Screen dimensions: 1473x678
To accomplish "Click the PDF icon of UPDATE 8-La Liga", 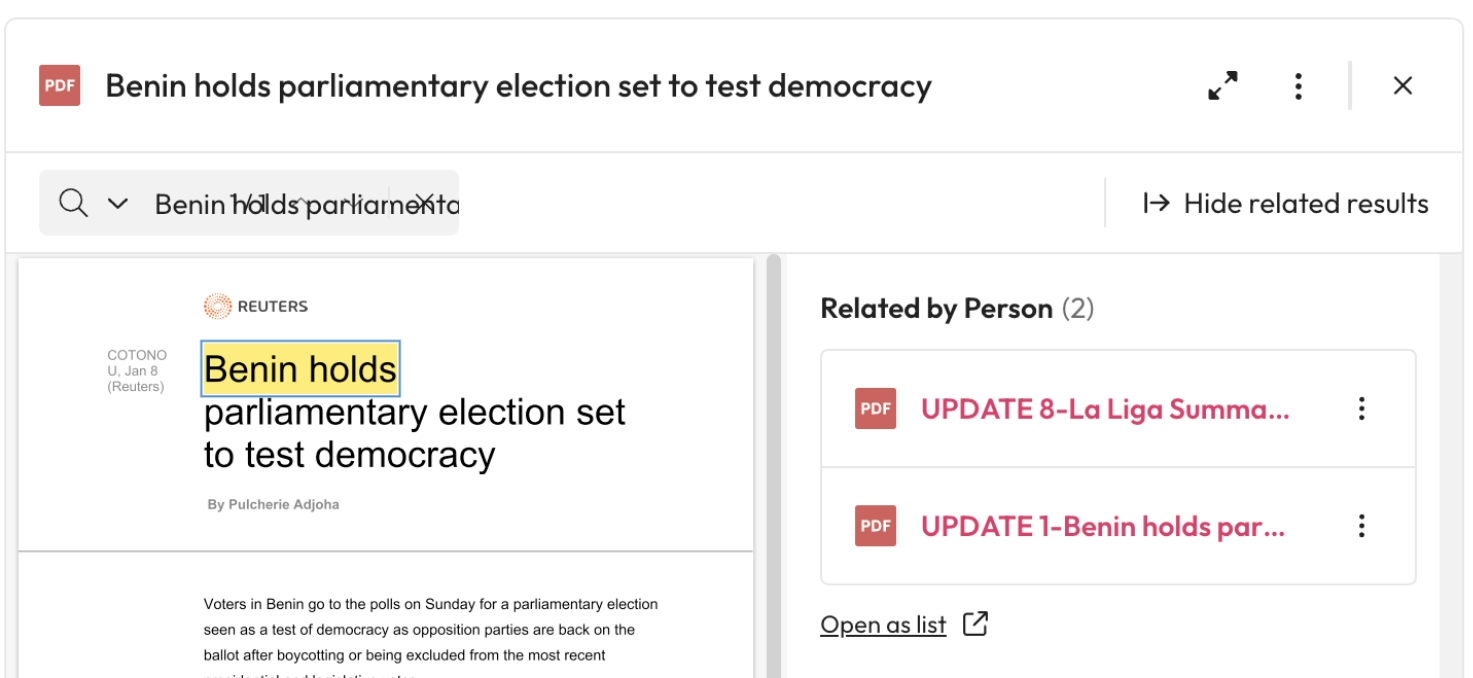I will click(x=875, y=408).
